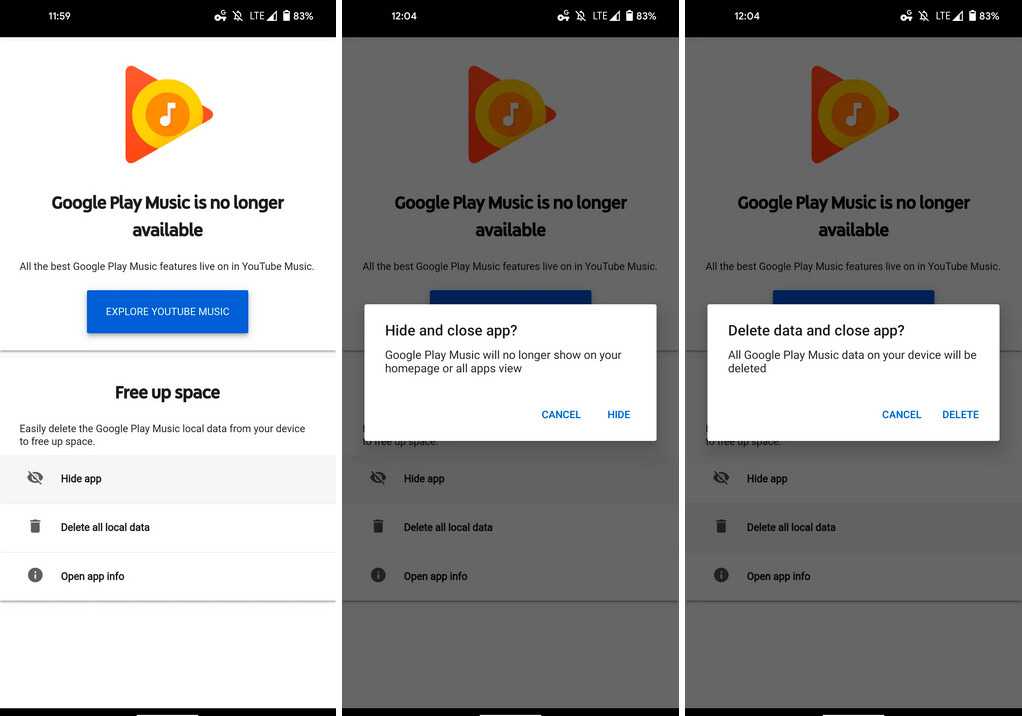The height and width of the screenshot is (716, 1022).
Task: Tap the 12:04 clock on third screen
Action: click(746, 16)
